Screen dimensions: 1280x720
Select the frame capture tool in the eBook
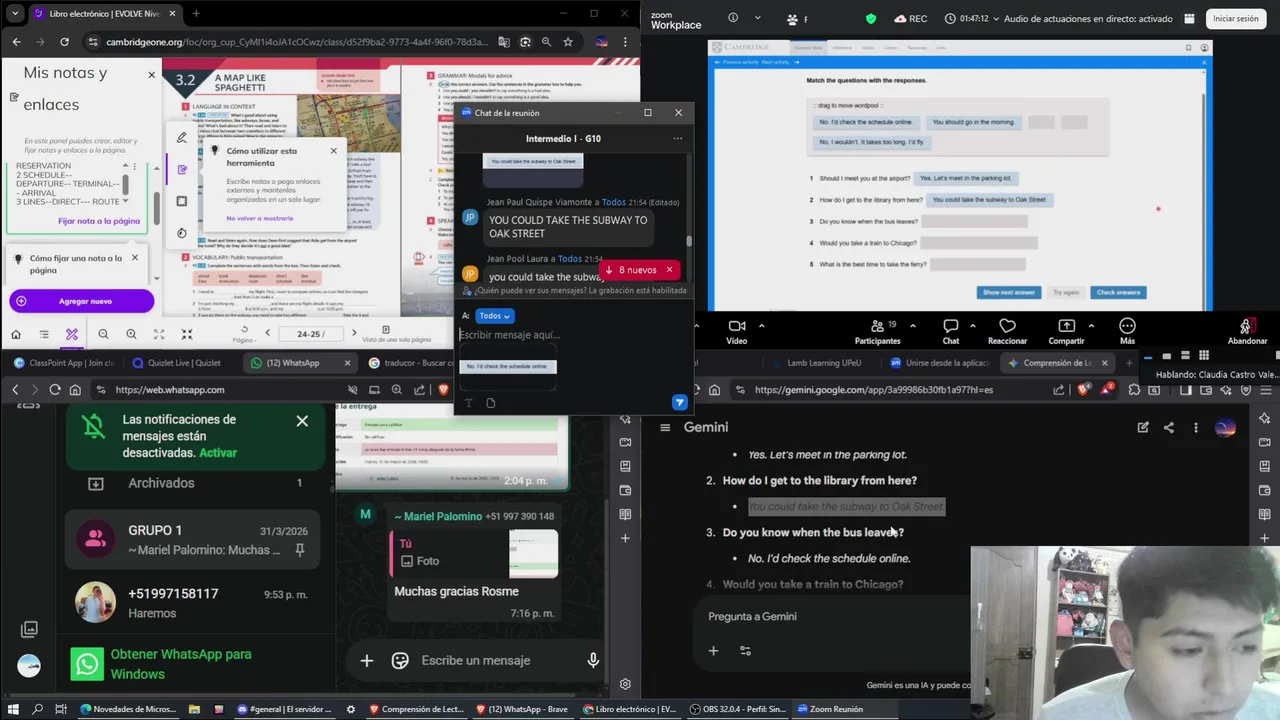click(181, 201)
